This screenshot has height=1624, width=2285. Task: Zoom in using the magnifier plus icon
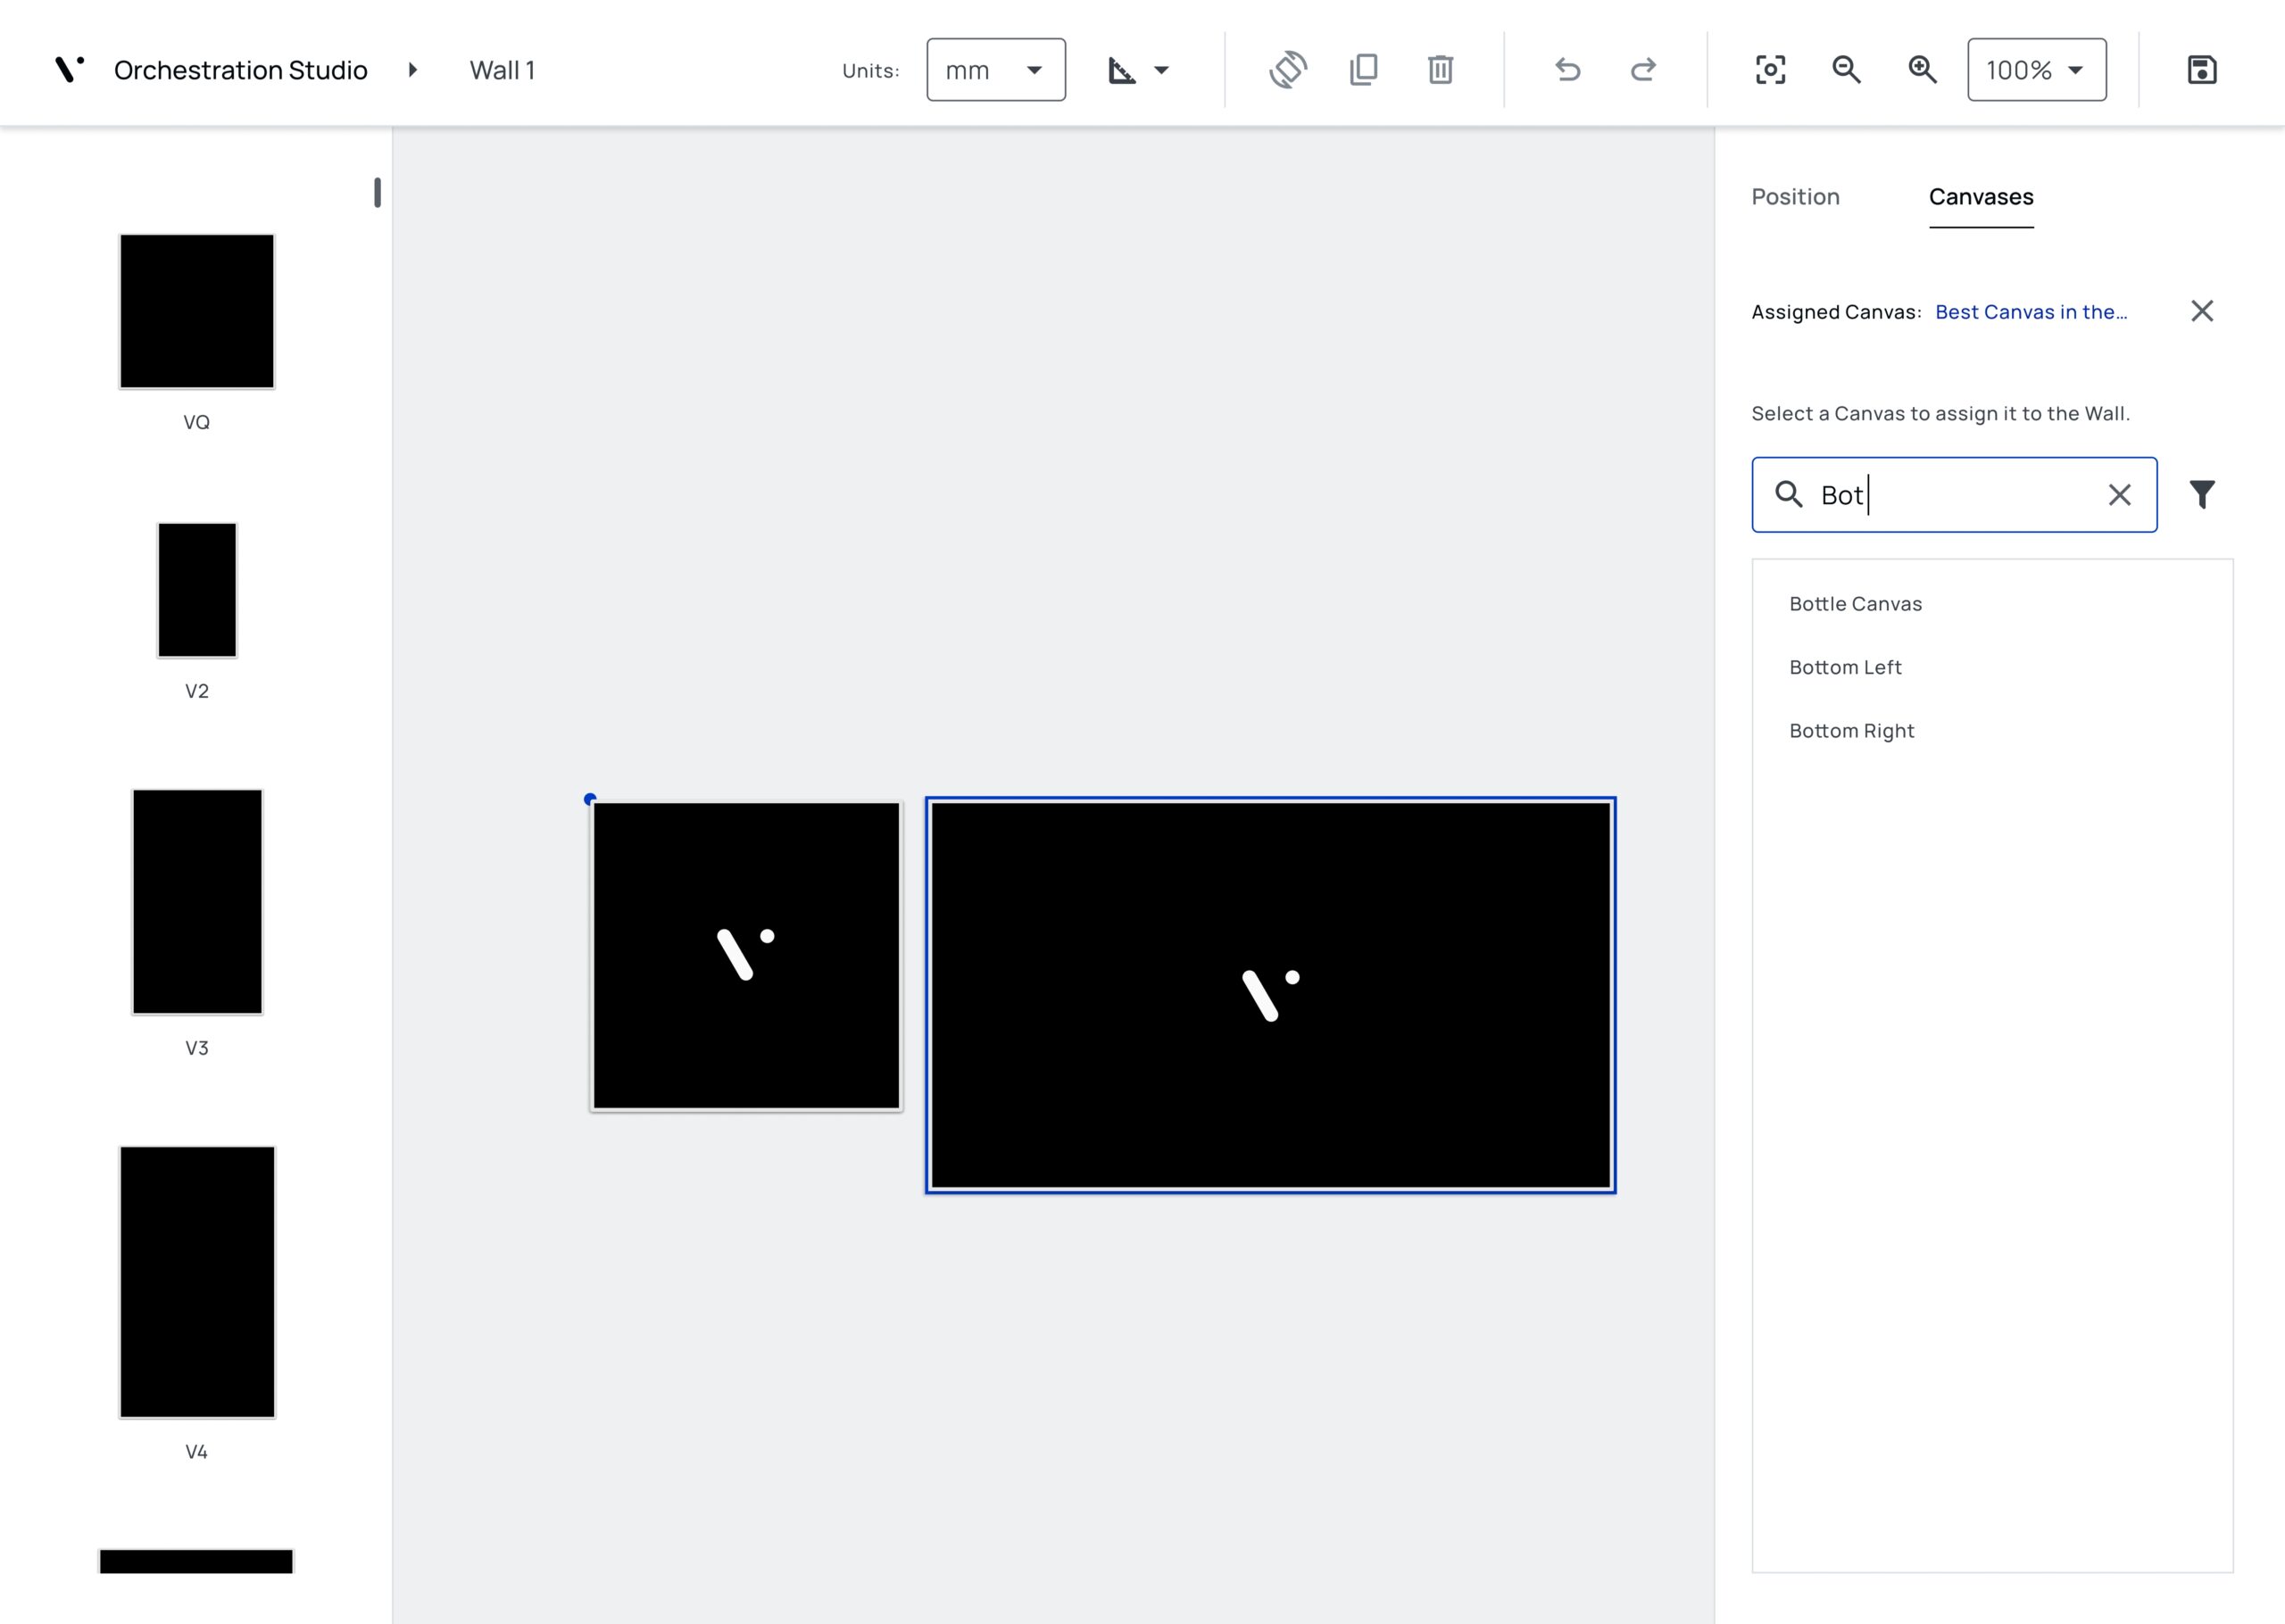(x=1922, y=70)
